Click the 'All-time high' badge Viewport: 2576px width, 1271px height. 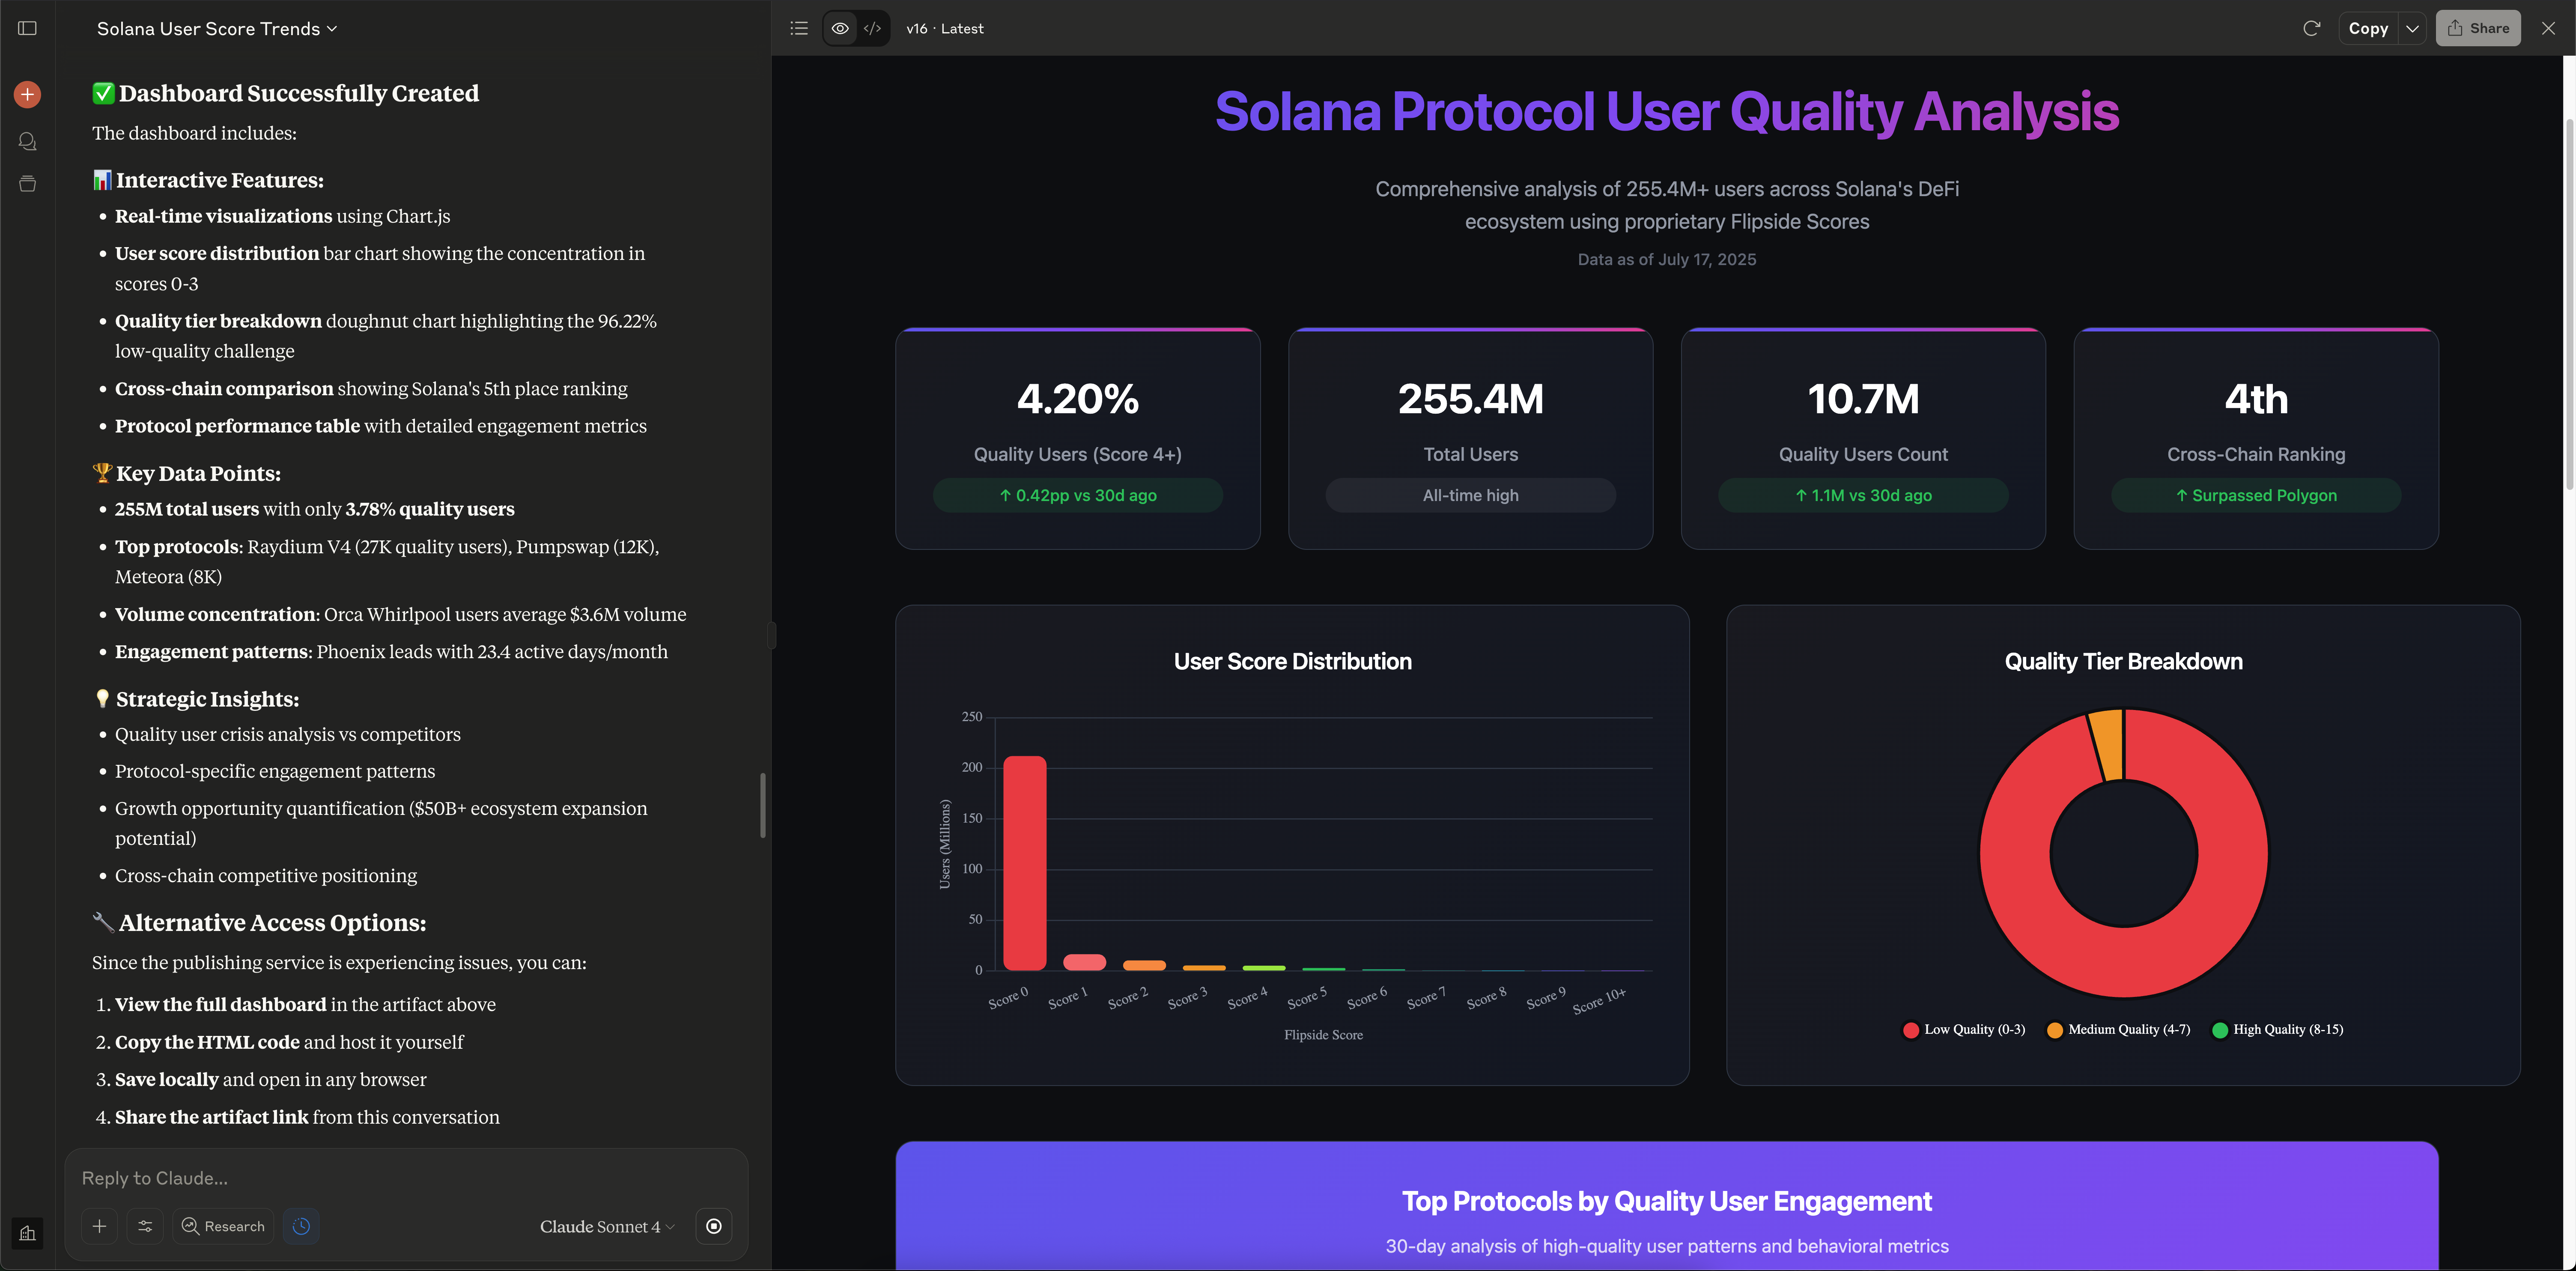click(x=1470, y=495)
